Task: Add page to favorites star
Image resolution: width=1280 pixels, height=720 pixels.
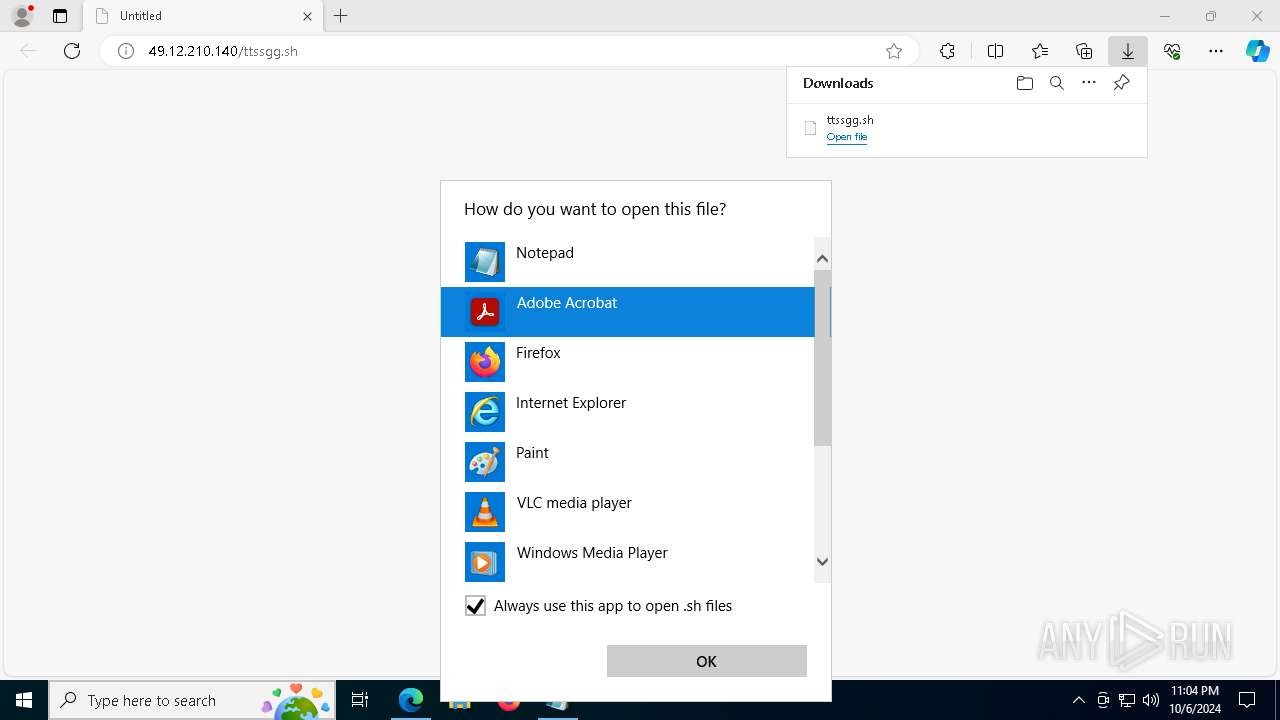Action: pyautogui.click(x=894, y=51)
